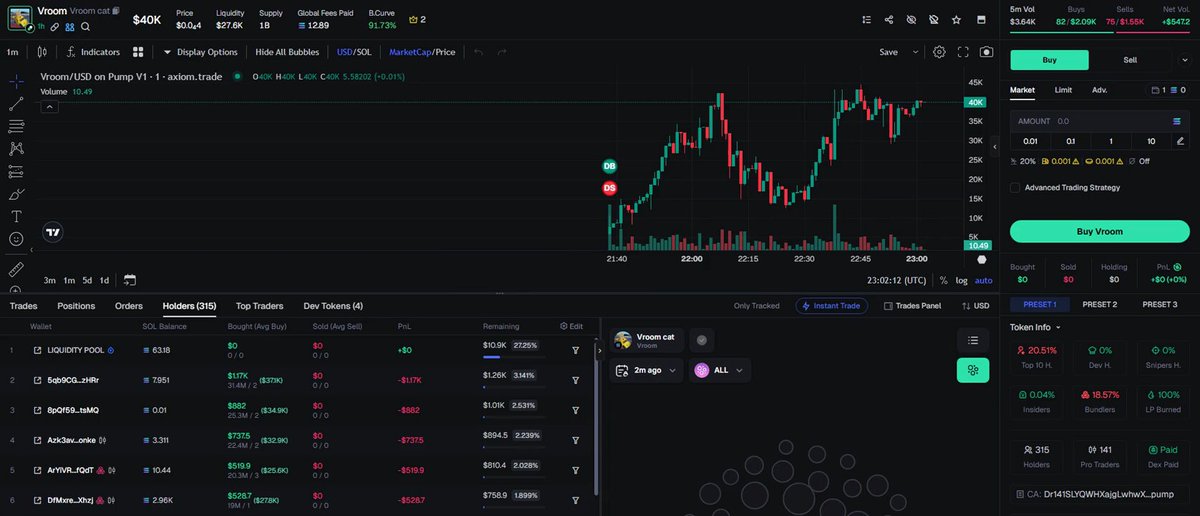
Task: Select the Text annotation tool
Action: pyautogui.click(x=16, y=216)
